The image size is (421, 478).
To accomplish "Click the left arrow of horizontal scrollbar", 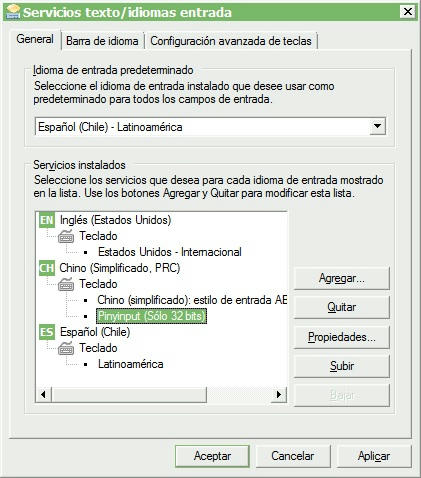I will tap(43, 395).
